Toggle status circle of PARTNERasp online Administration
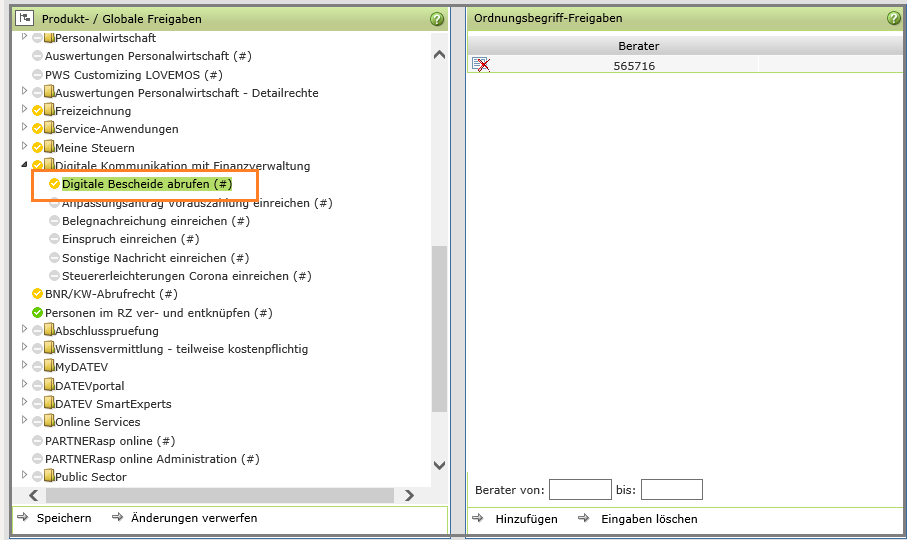 coord(38,459)
